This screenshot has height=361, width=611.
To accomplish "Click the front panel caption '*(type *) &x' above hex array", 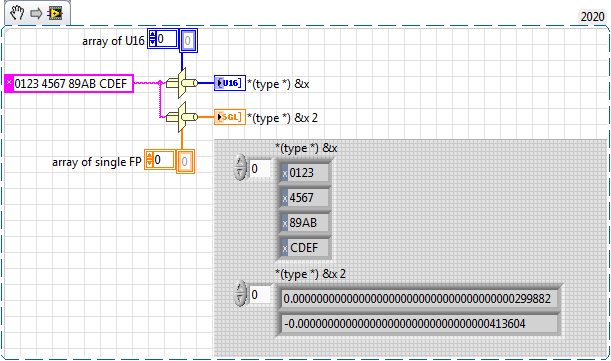I will coord(306,148).
